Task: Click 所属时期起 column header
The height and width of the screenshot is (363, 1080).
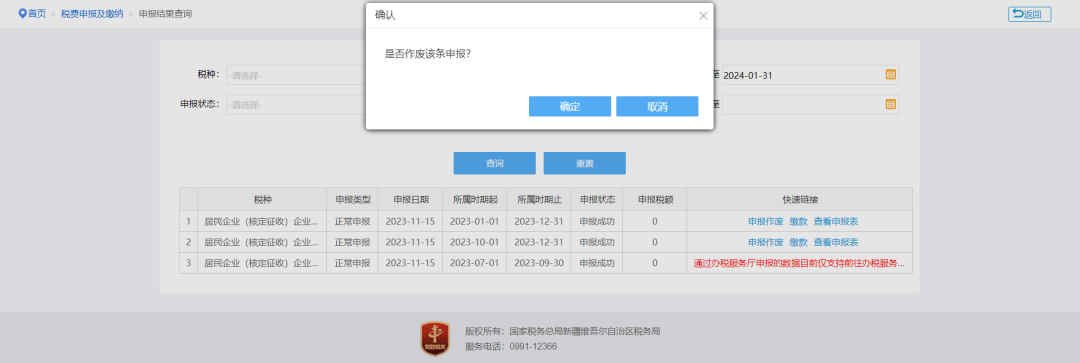Action: point(475,200)
